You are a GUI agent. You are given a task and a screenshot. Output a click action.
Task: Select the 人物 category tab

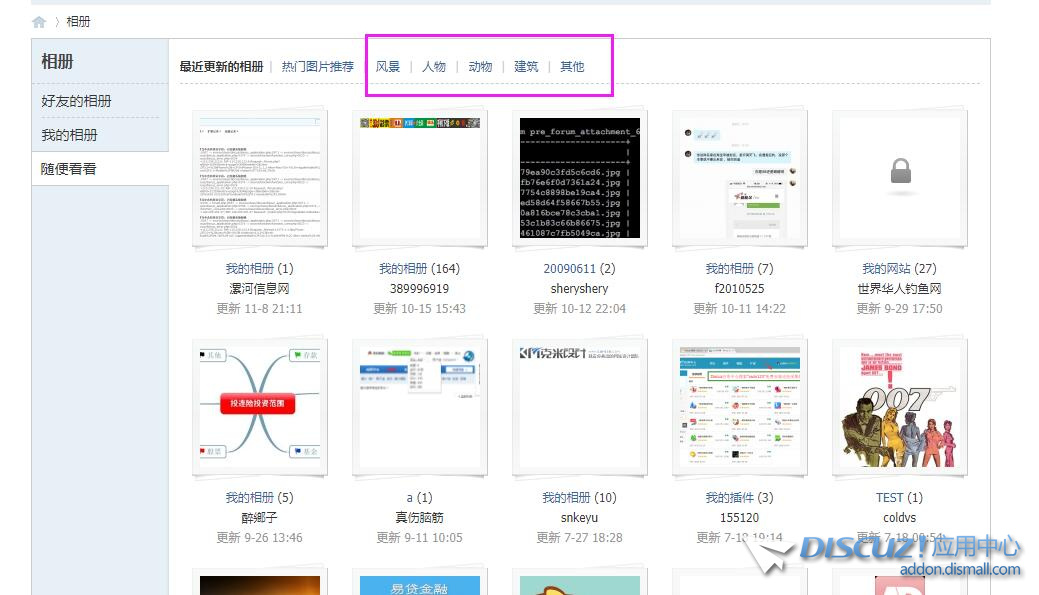point(434,67)
